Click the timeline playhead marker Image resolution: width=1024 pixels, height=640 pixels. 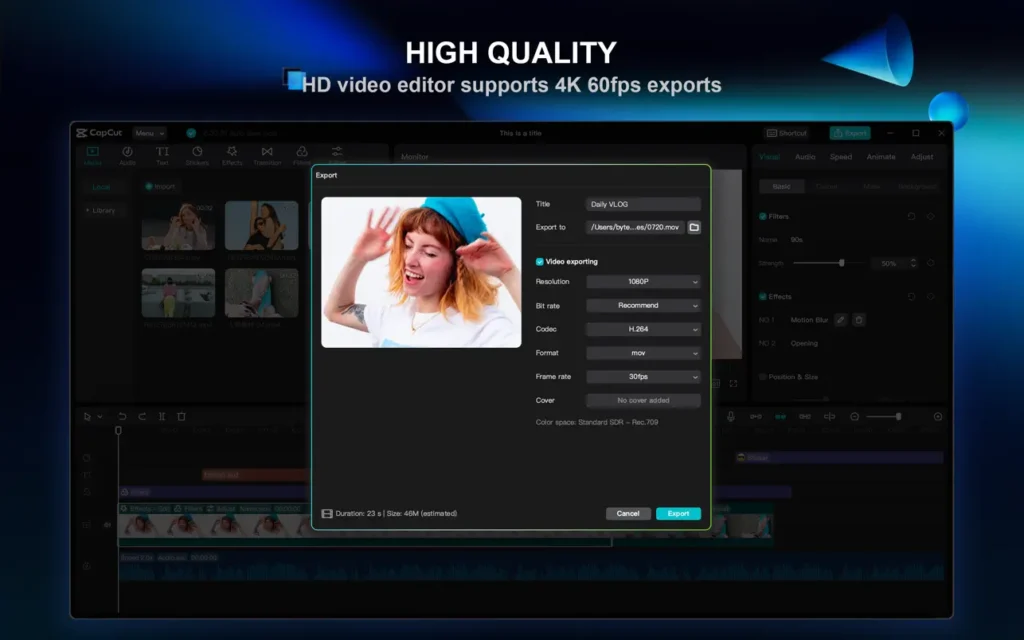pos(118,430)
